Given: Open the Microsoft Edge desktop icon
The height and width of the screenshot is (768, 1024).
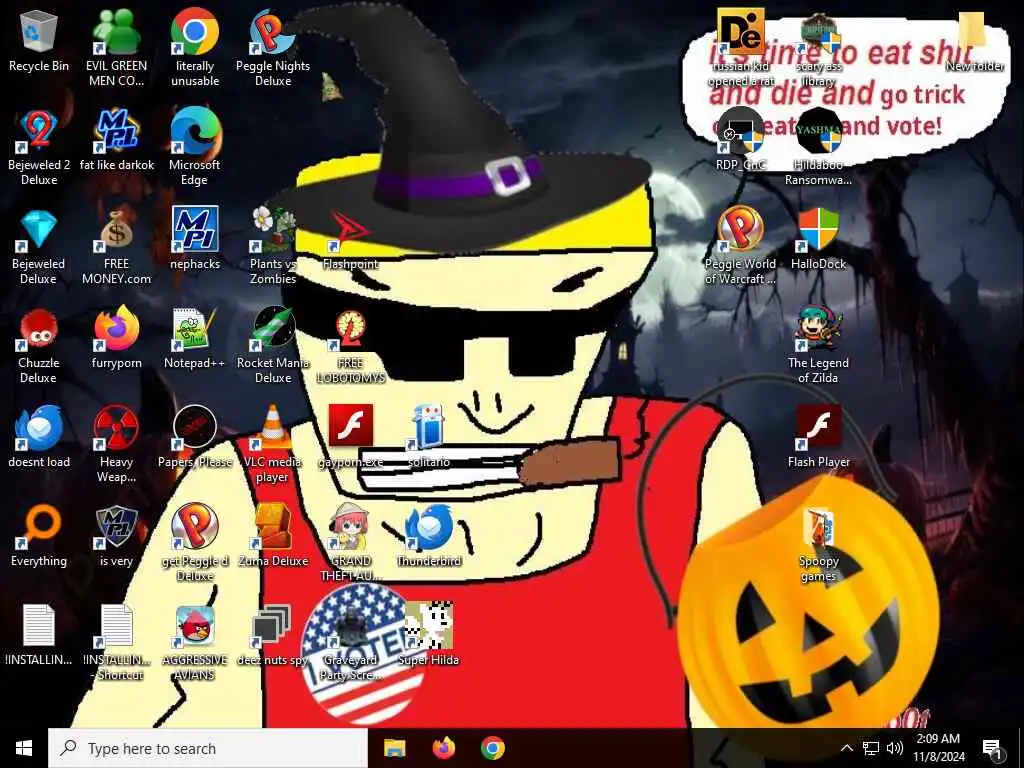Looking at the screenshot, I should [x=195, y=131].
